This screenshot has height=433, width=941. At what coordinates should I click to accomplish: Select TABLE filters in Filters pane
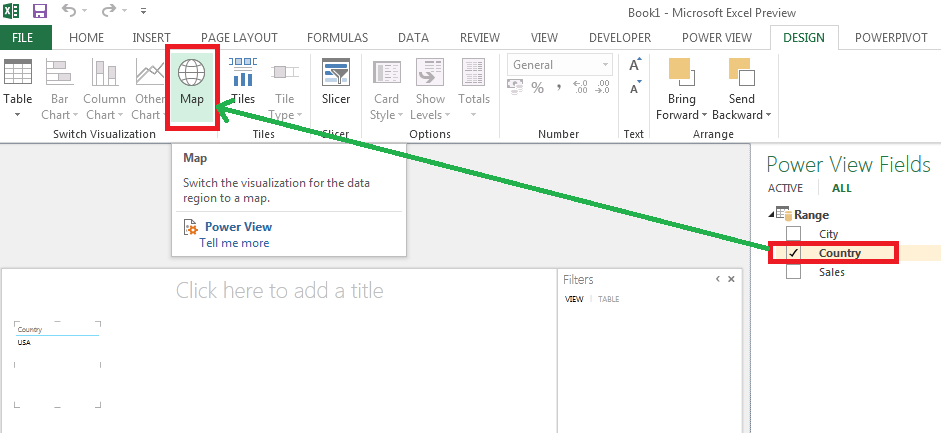(609, 299)
